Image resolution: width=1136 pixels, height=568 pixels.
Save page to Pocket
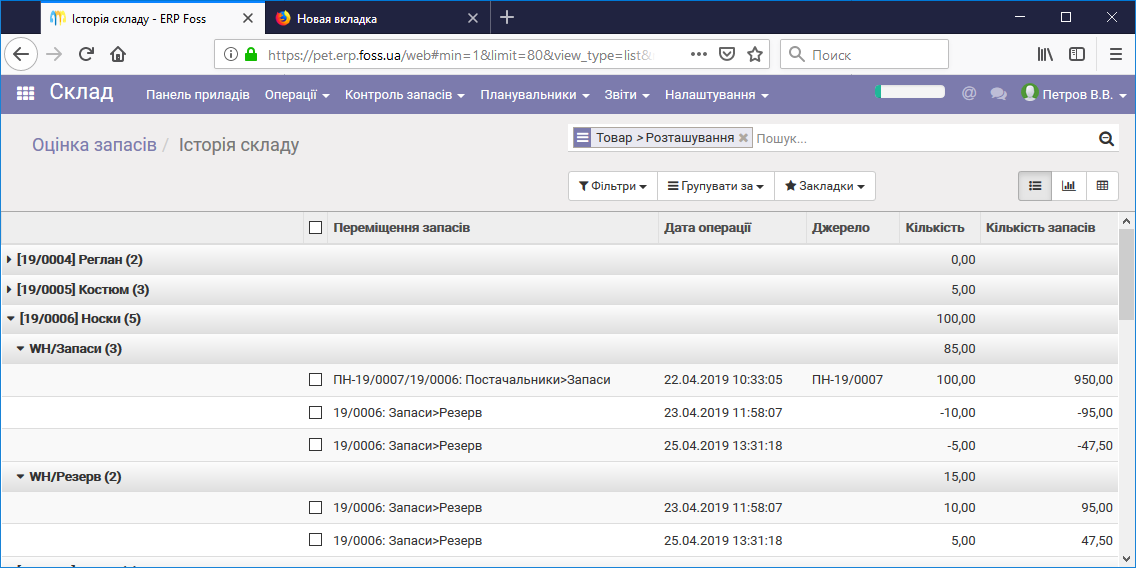727,54
